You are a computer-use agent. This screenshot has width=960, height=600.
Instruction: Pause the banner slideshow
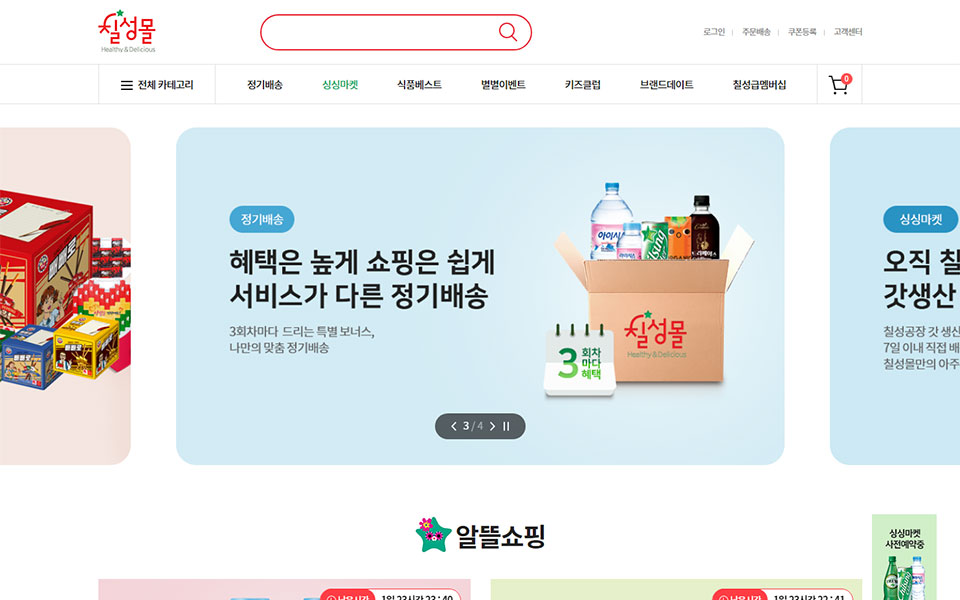click(x=506, y=426)
